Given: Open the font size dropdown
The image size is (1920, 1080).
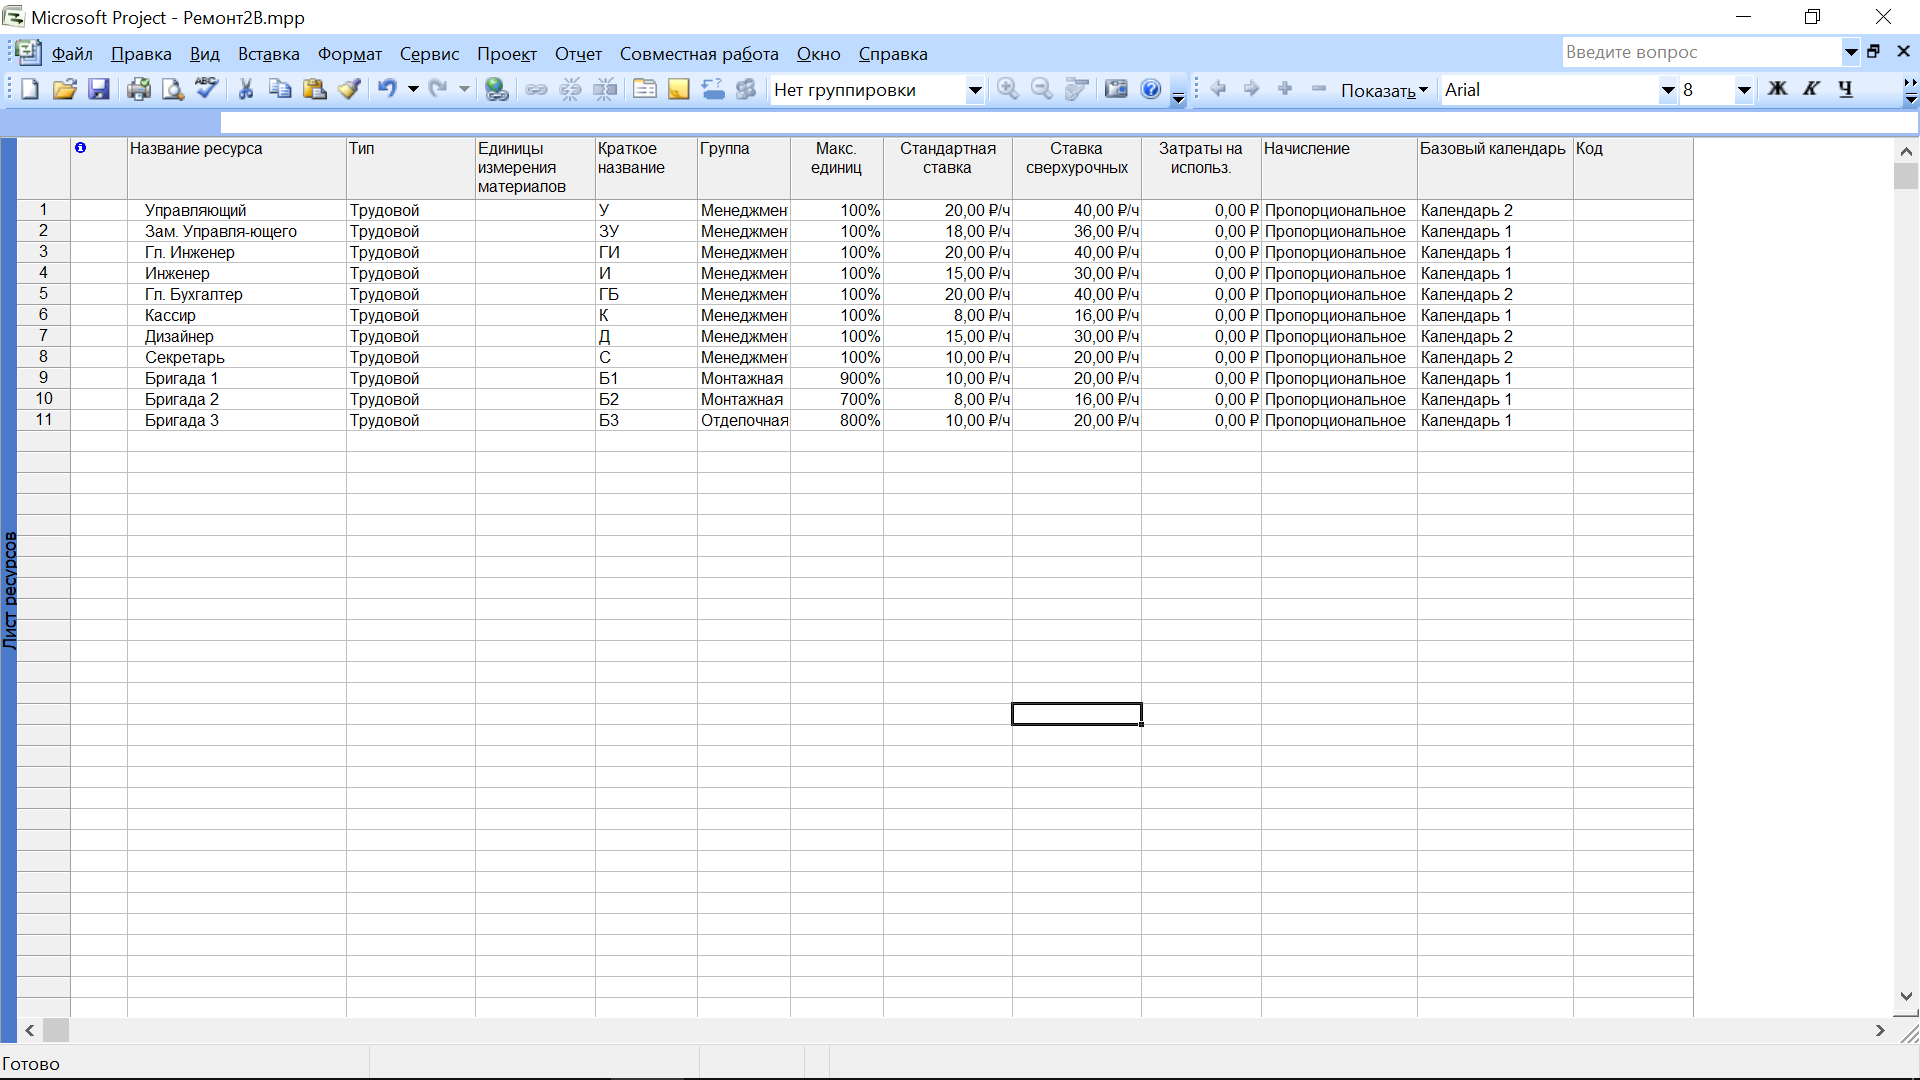Looking at the screenshot, I should (x=1744, y=90).
